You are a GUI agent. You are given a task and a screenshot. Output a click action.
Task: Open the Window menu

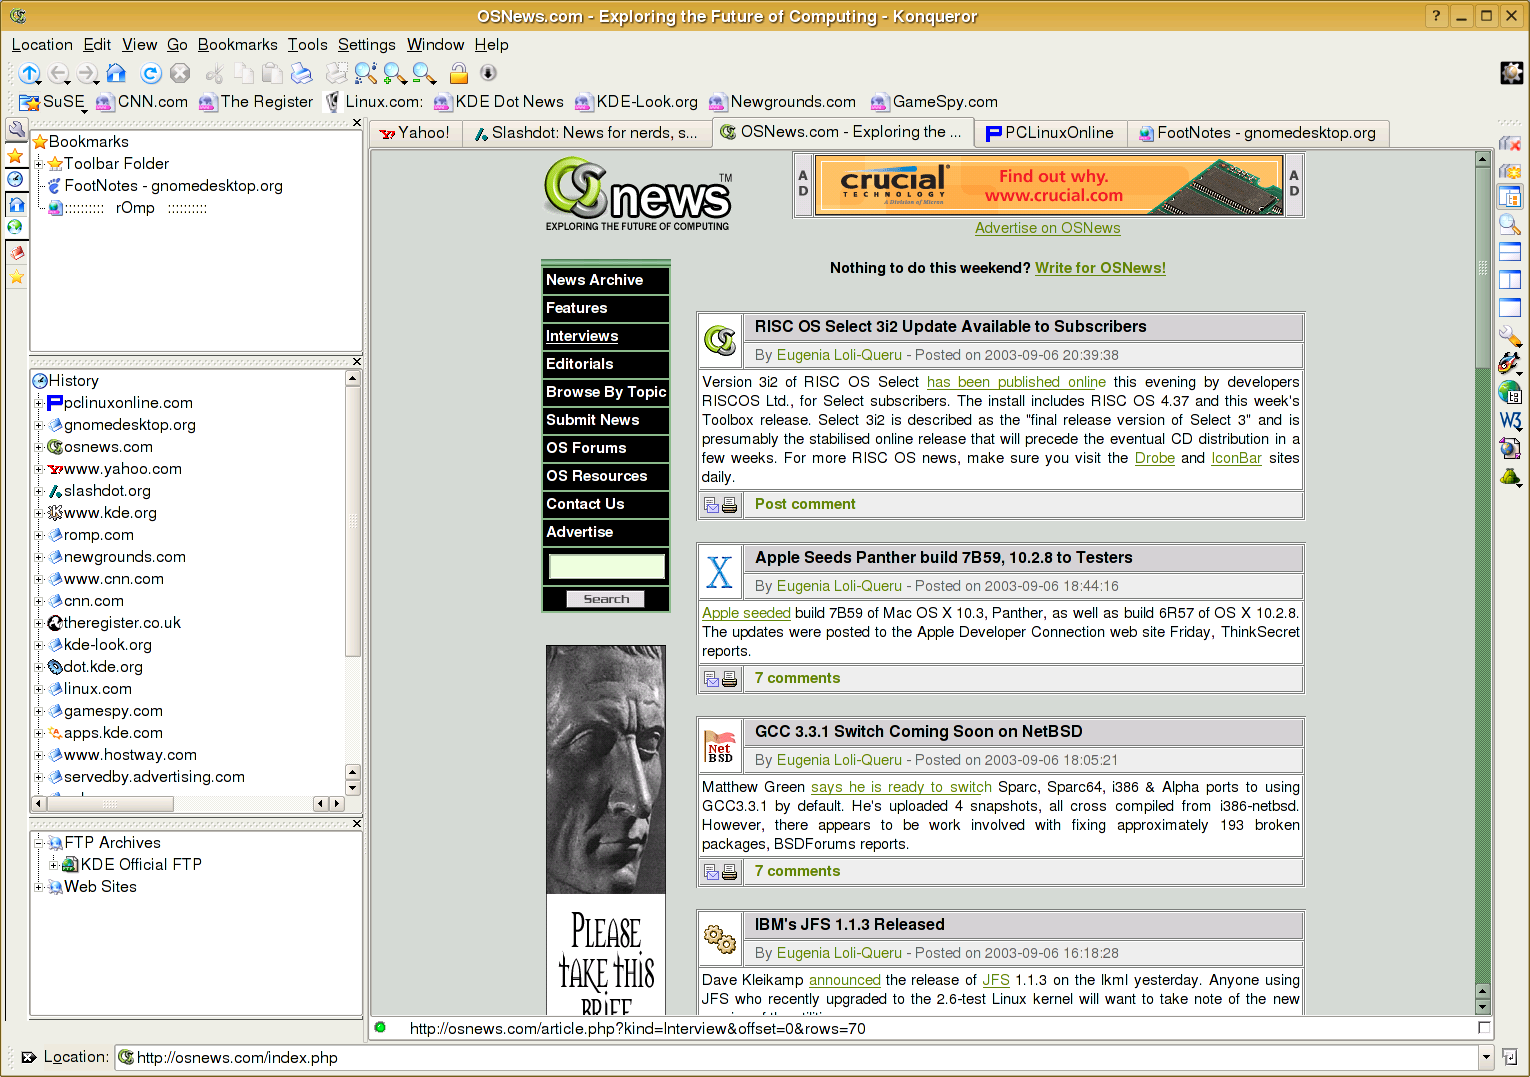click(435, 45)
